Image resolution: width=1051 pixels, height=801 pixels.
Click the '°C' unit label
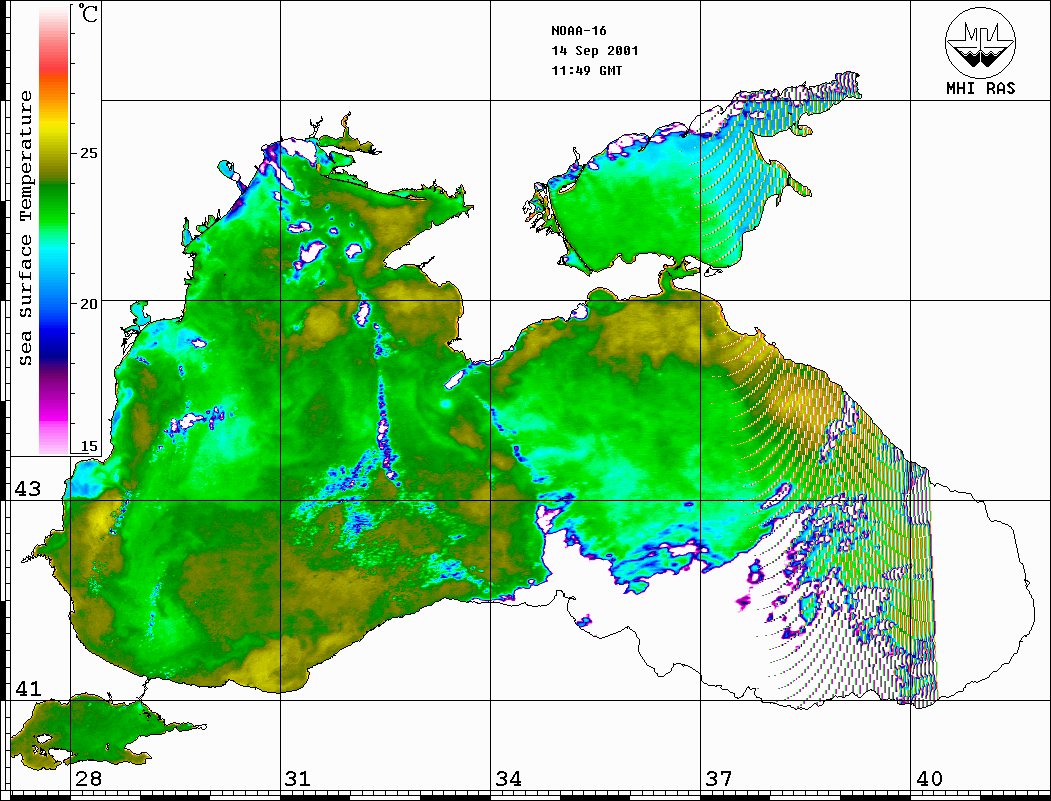pyautogui.click(x=88, y=13)
